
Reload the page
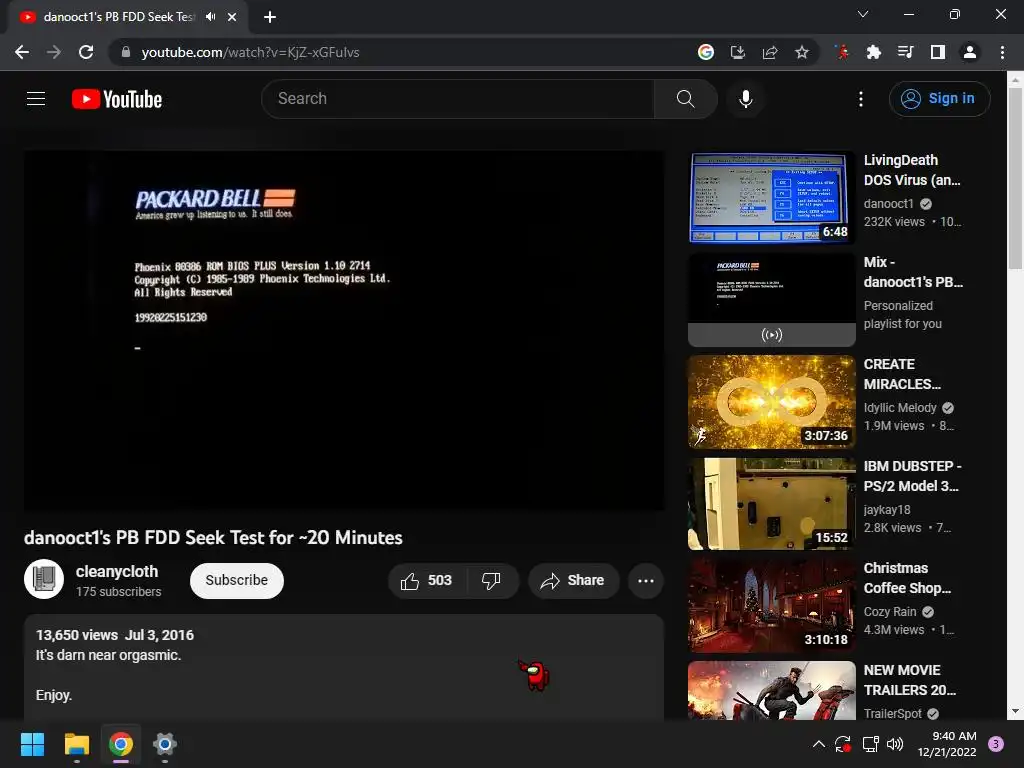[86, 52]
